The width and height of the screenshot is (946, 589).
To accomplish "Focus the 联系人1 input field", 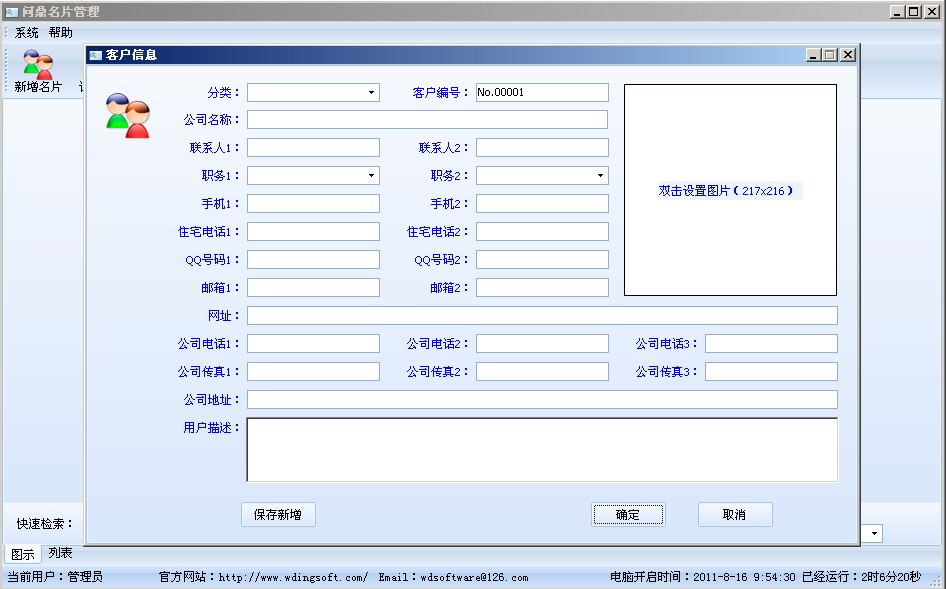I will [x=313, y=148].
